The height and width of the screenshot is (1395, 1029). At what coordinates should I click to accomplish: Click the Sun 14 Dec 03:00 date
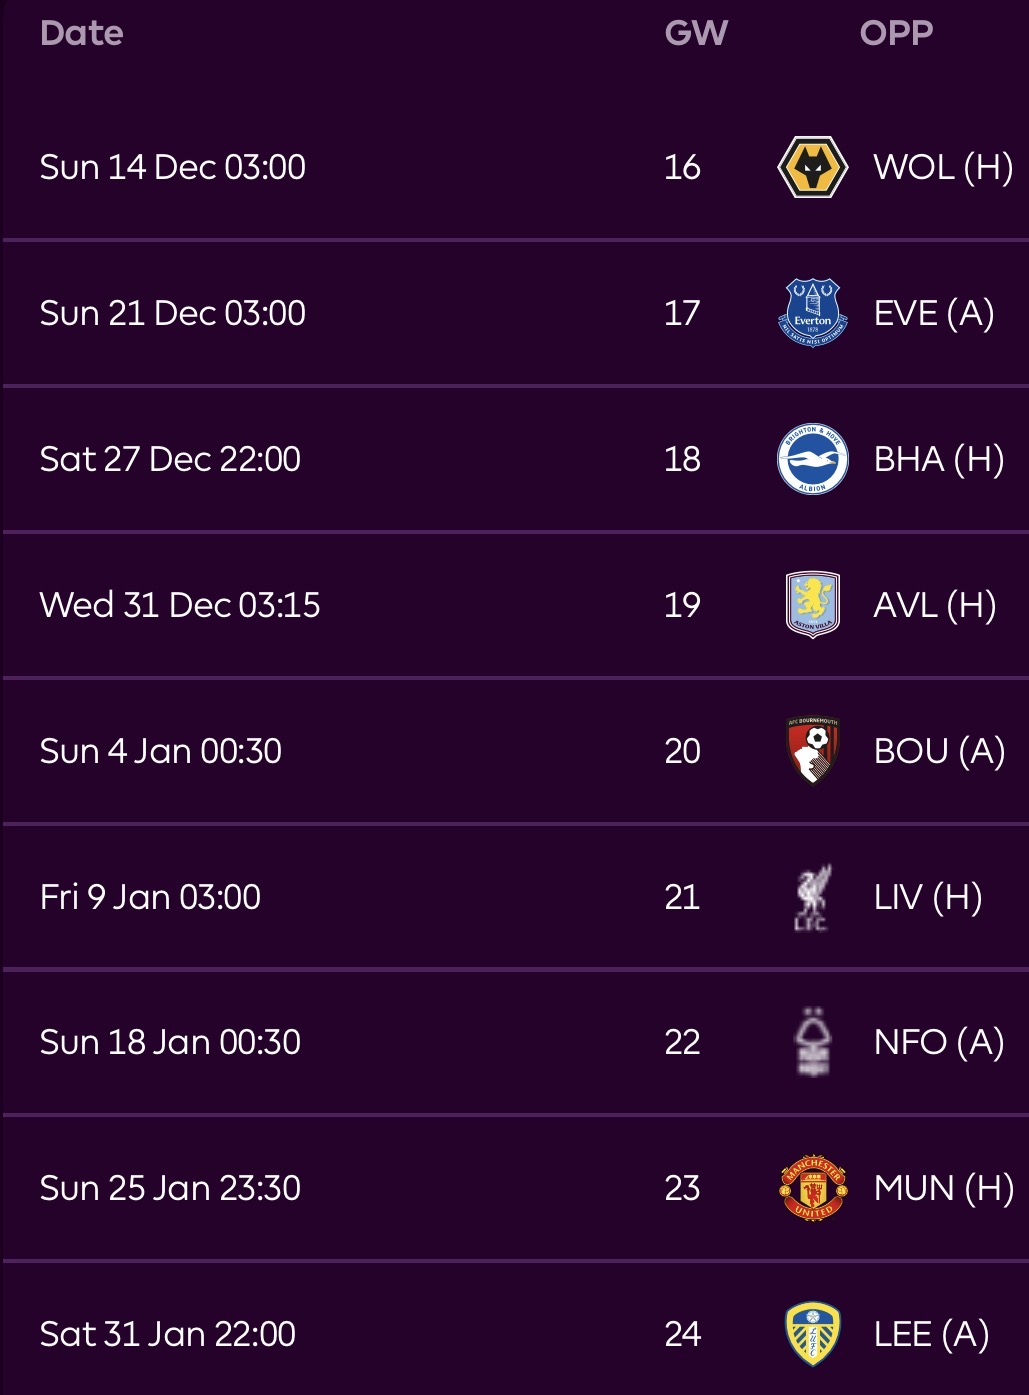click(x=173, y=167)
